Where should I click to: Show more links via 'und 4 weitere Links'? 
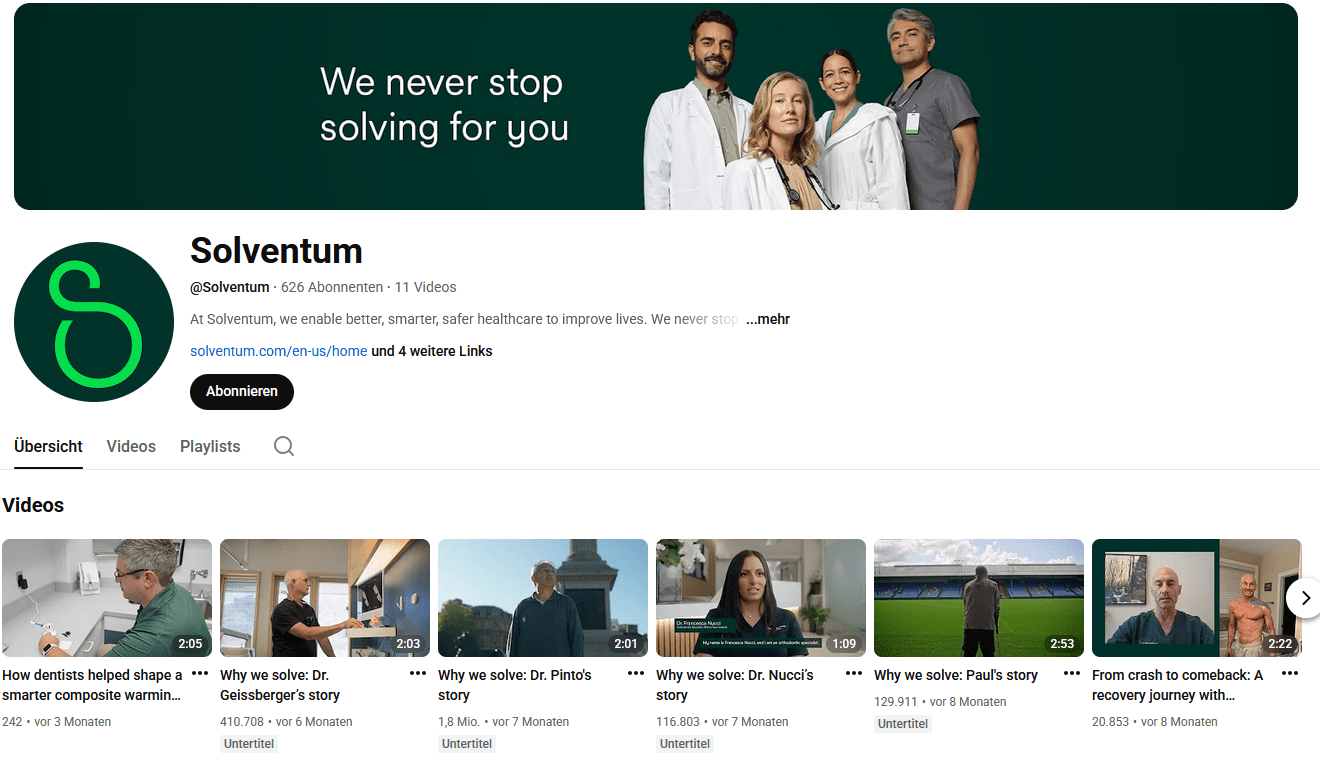[432, 351]
